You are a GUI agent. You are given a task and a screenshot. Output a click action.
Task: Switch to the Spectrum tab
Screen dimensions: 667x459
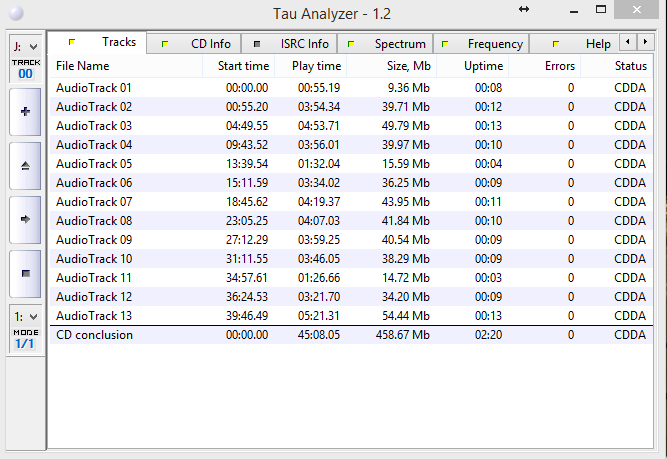385,44
